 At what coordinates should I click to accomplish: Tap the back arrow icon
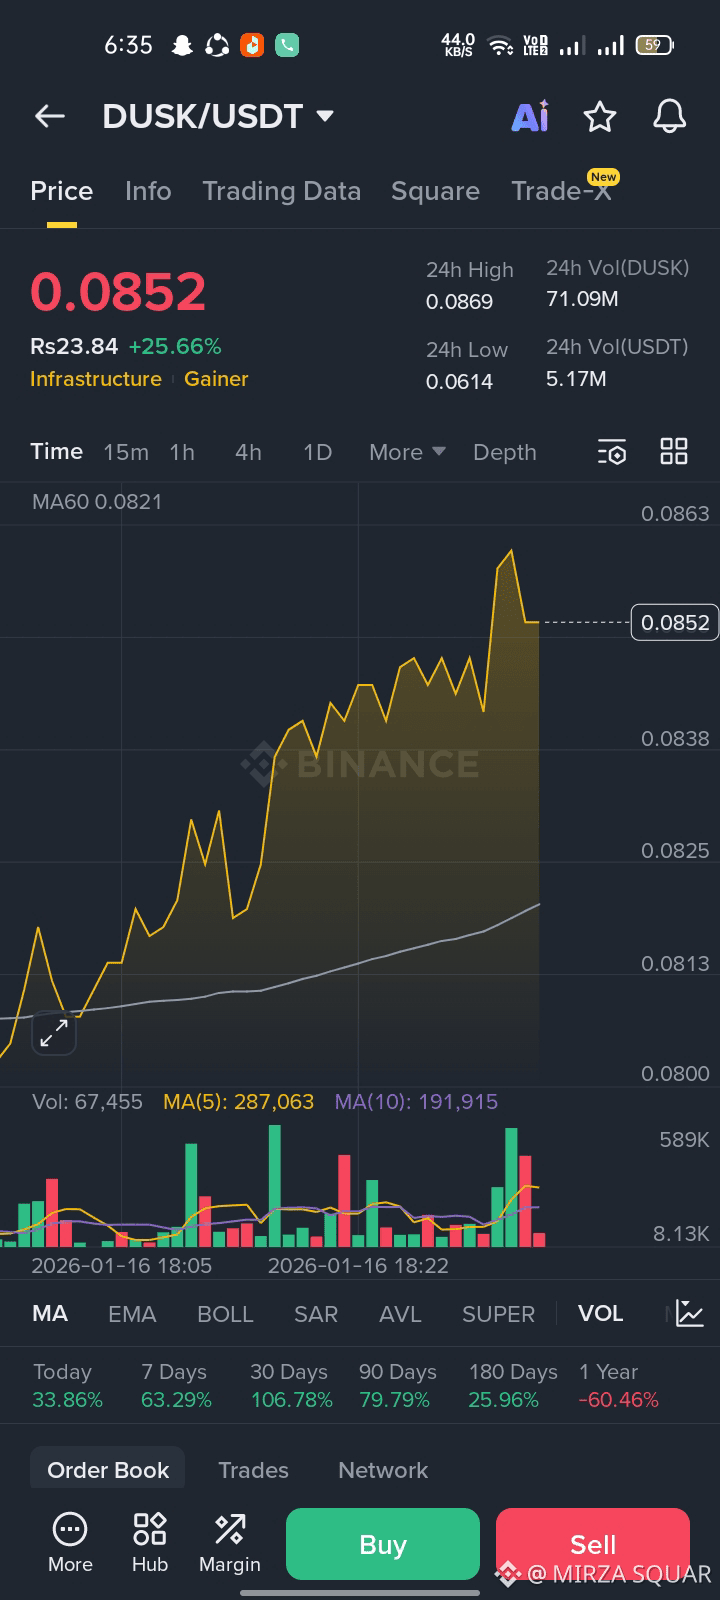pos(50,117)
